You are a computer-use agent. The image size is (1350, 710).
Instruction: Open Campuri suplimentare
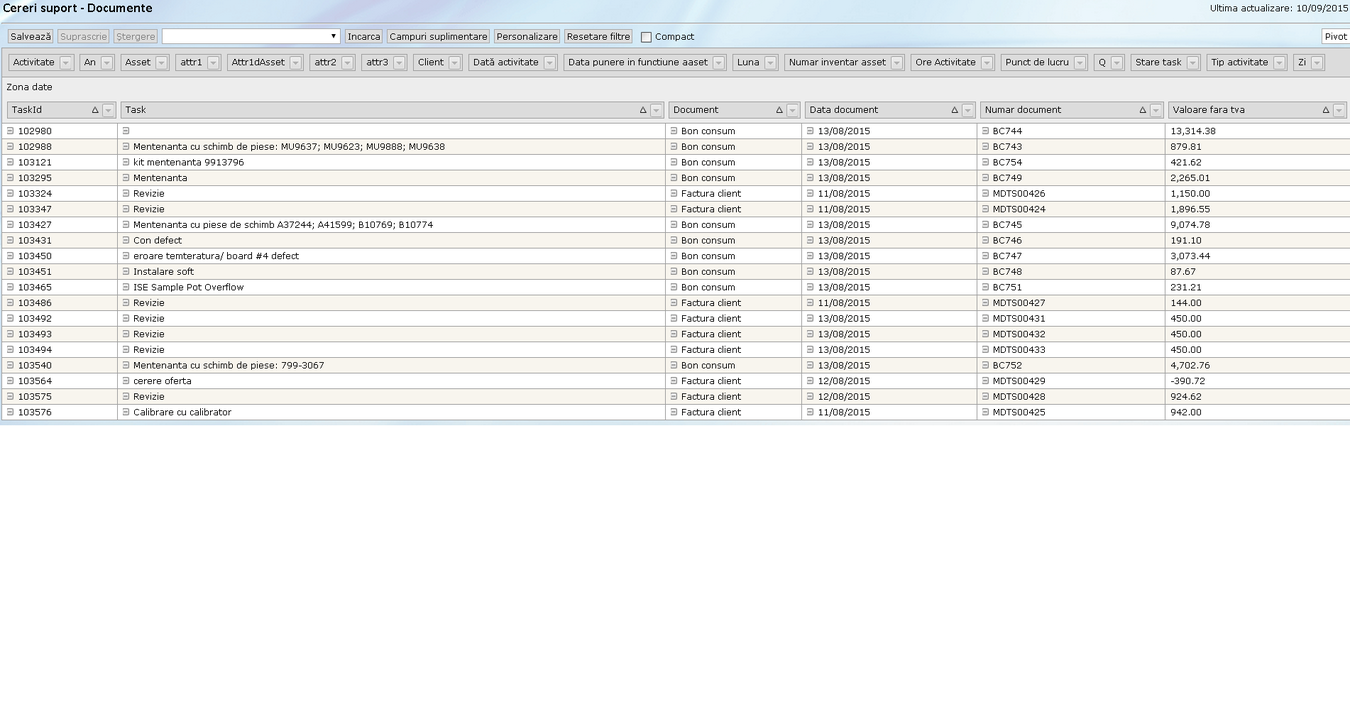point(438,36)
